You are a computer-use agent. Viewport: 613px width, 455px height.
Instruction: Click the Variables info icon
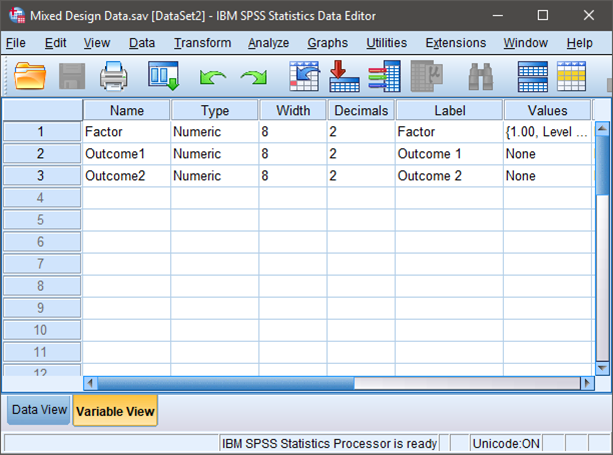pos(385,76)
